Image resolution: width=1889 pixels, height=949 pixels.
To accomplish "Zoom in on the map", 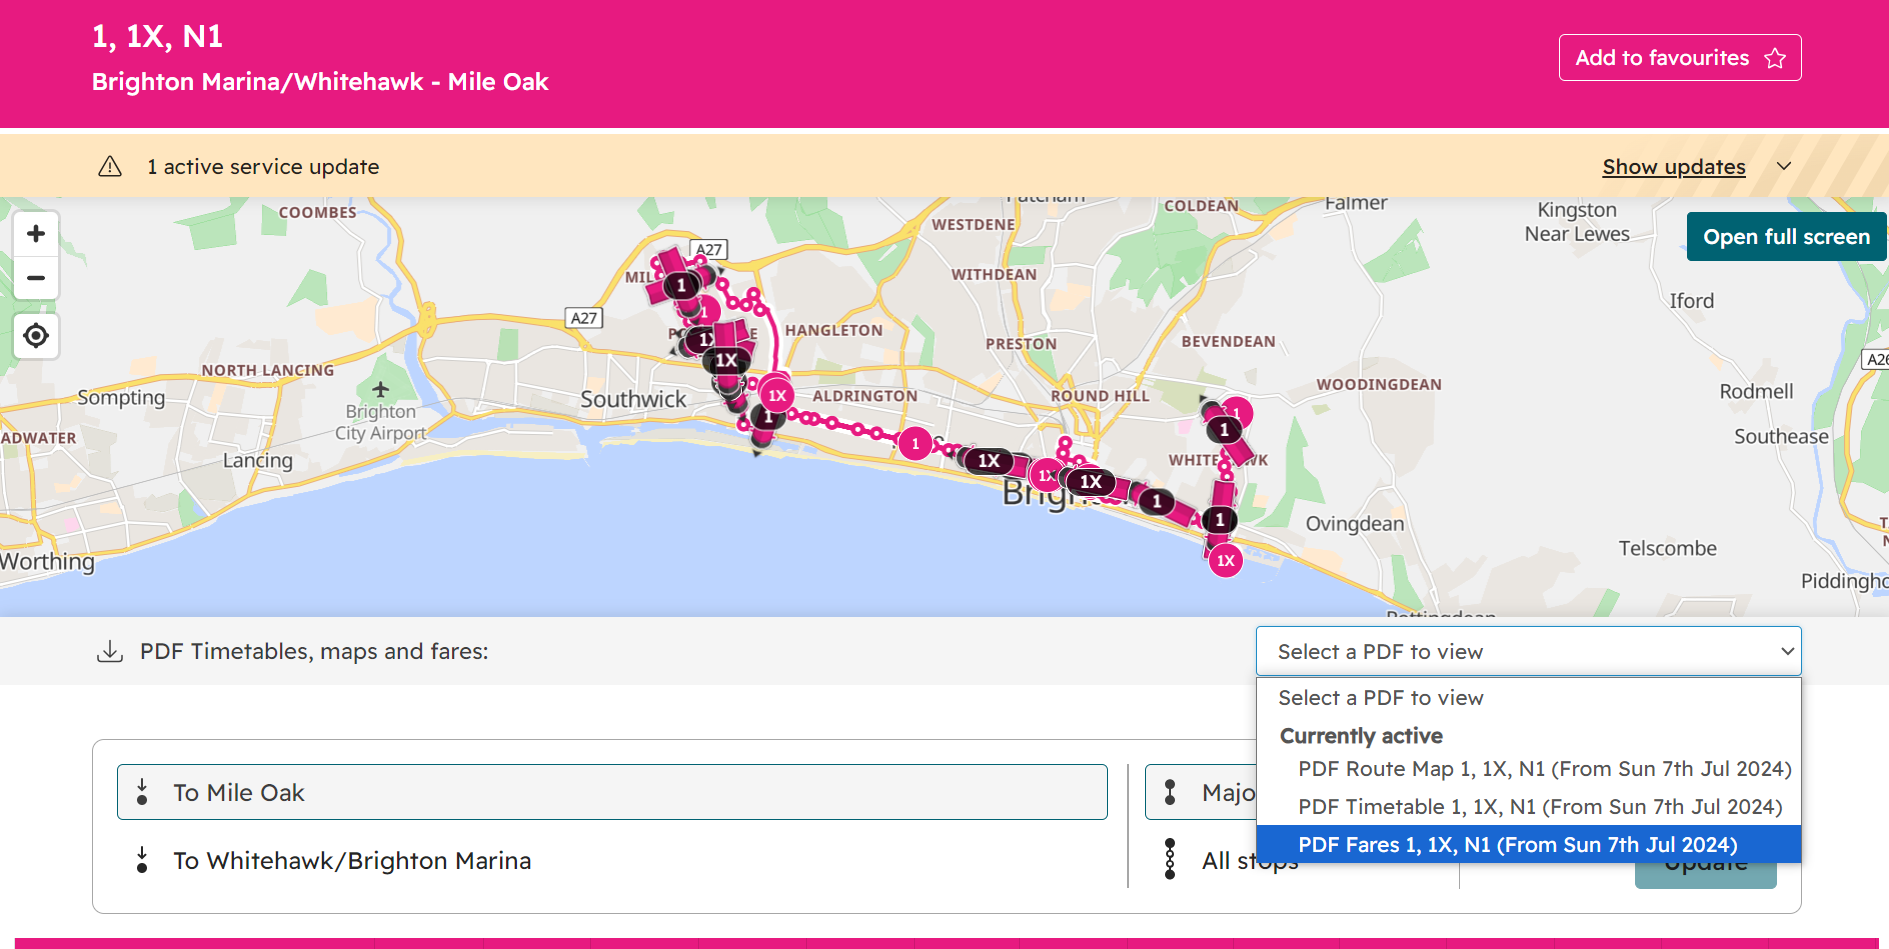I will (x=36, y=233).
